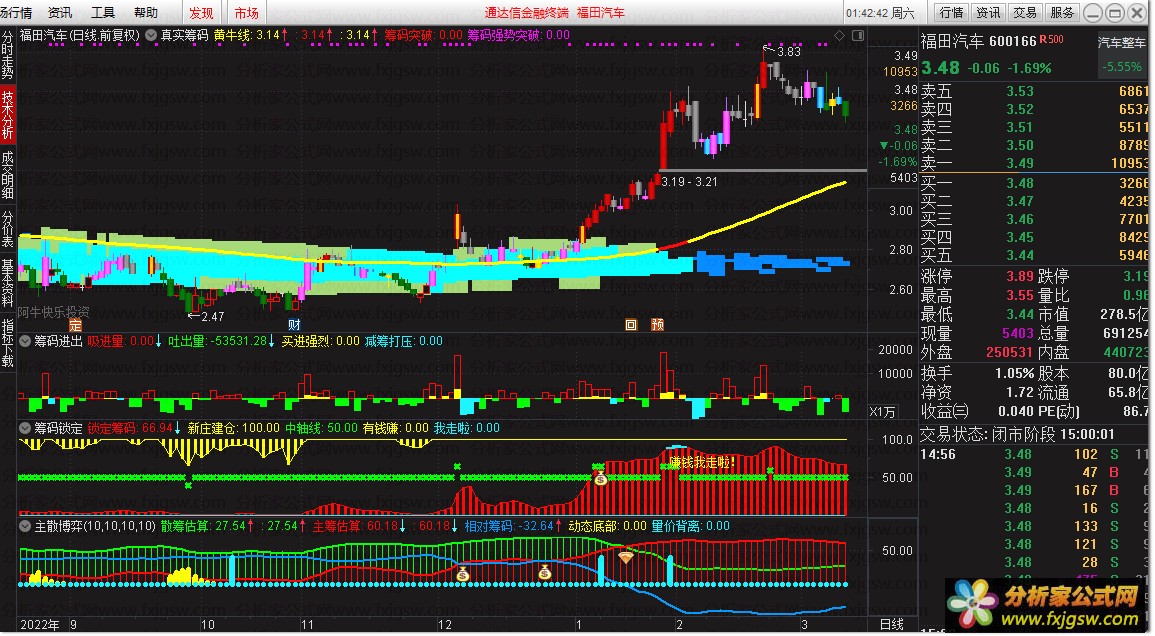Image resolution: width=1155 pixels, height=636 pixels.
Task: Click the 买一 bid price row
Action: coord(1034,183)
